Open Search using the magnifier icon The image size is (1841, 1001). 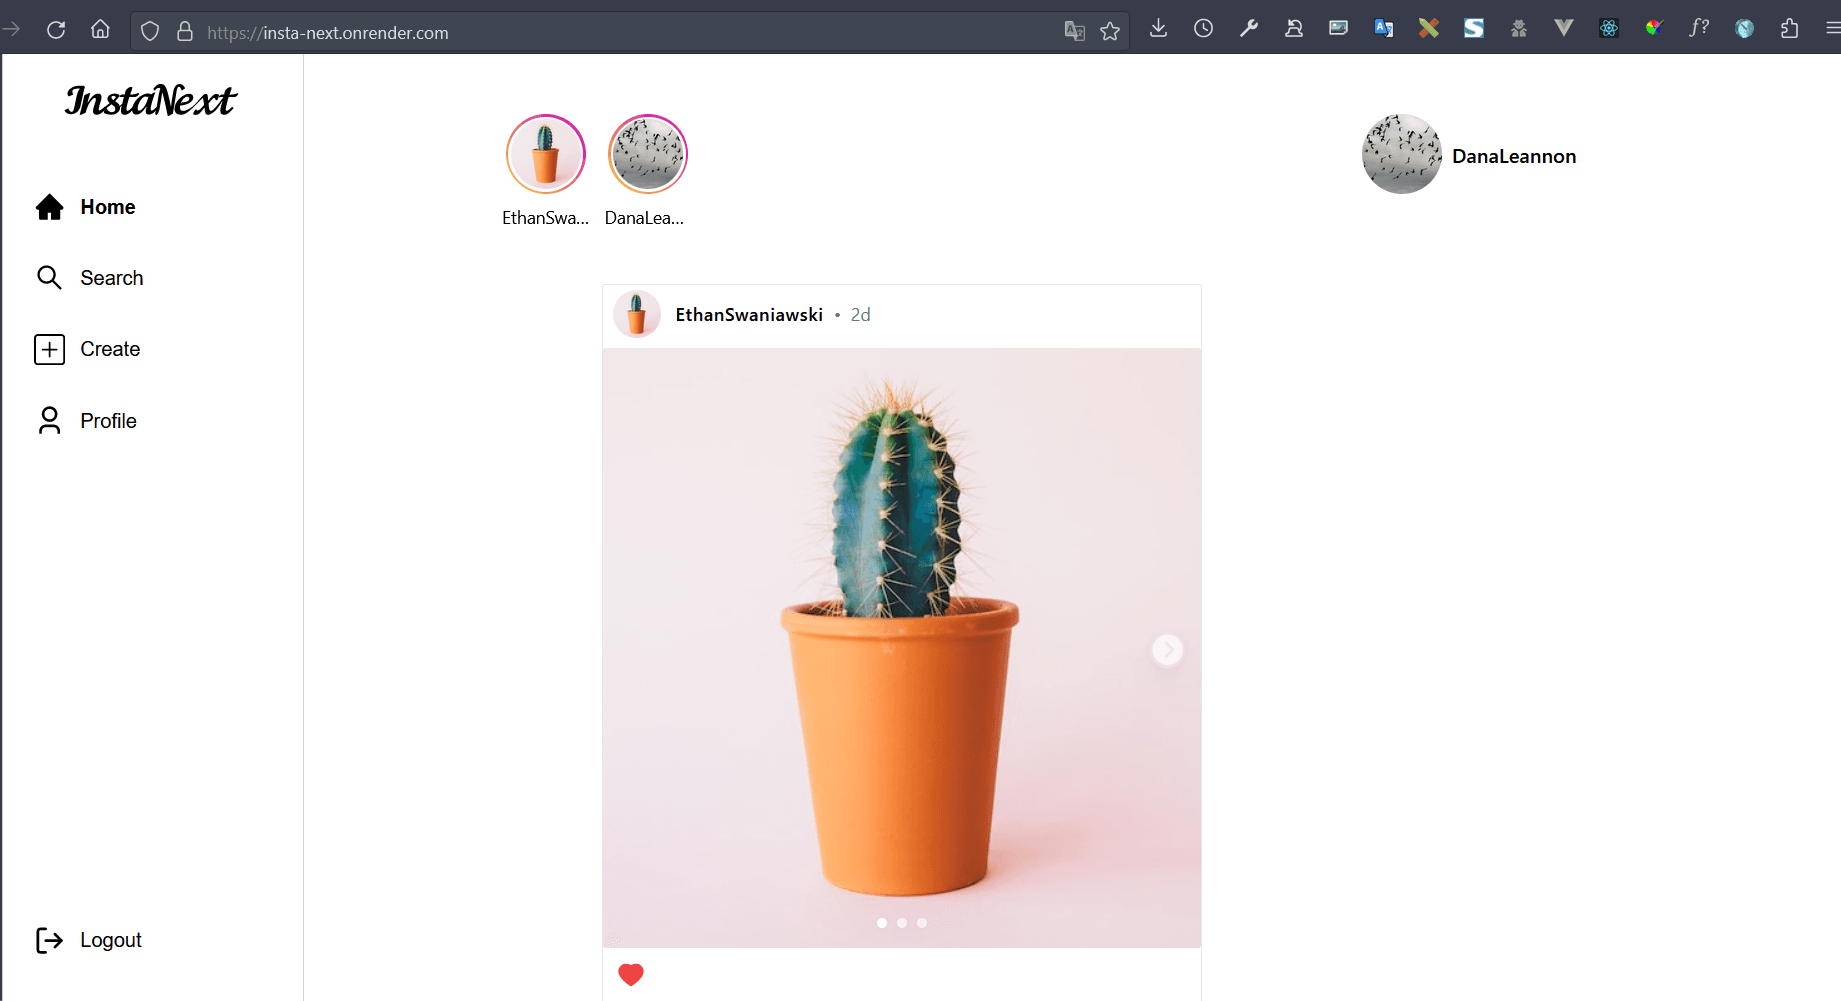click(49, 278)
